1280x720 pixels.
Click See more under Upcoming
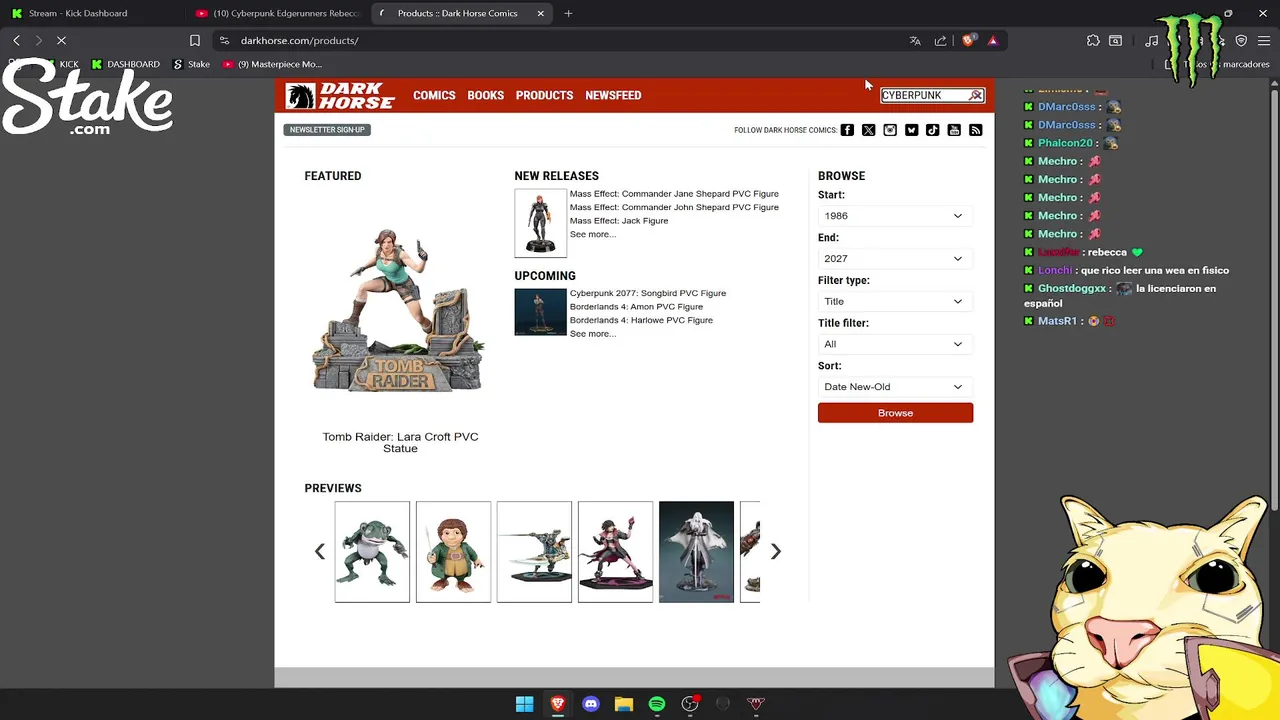tap(592, 334)
